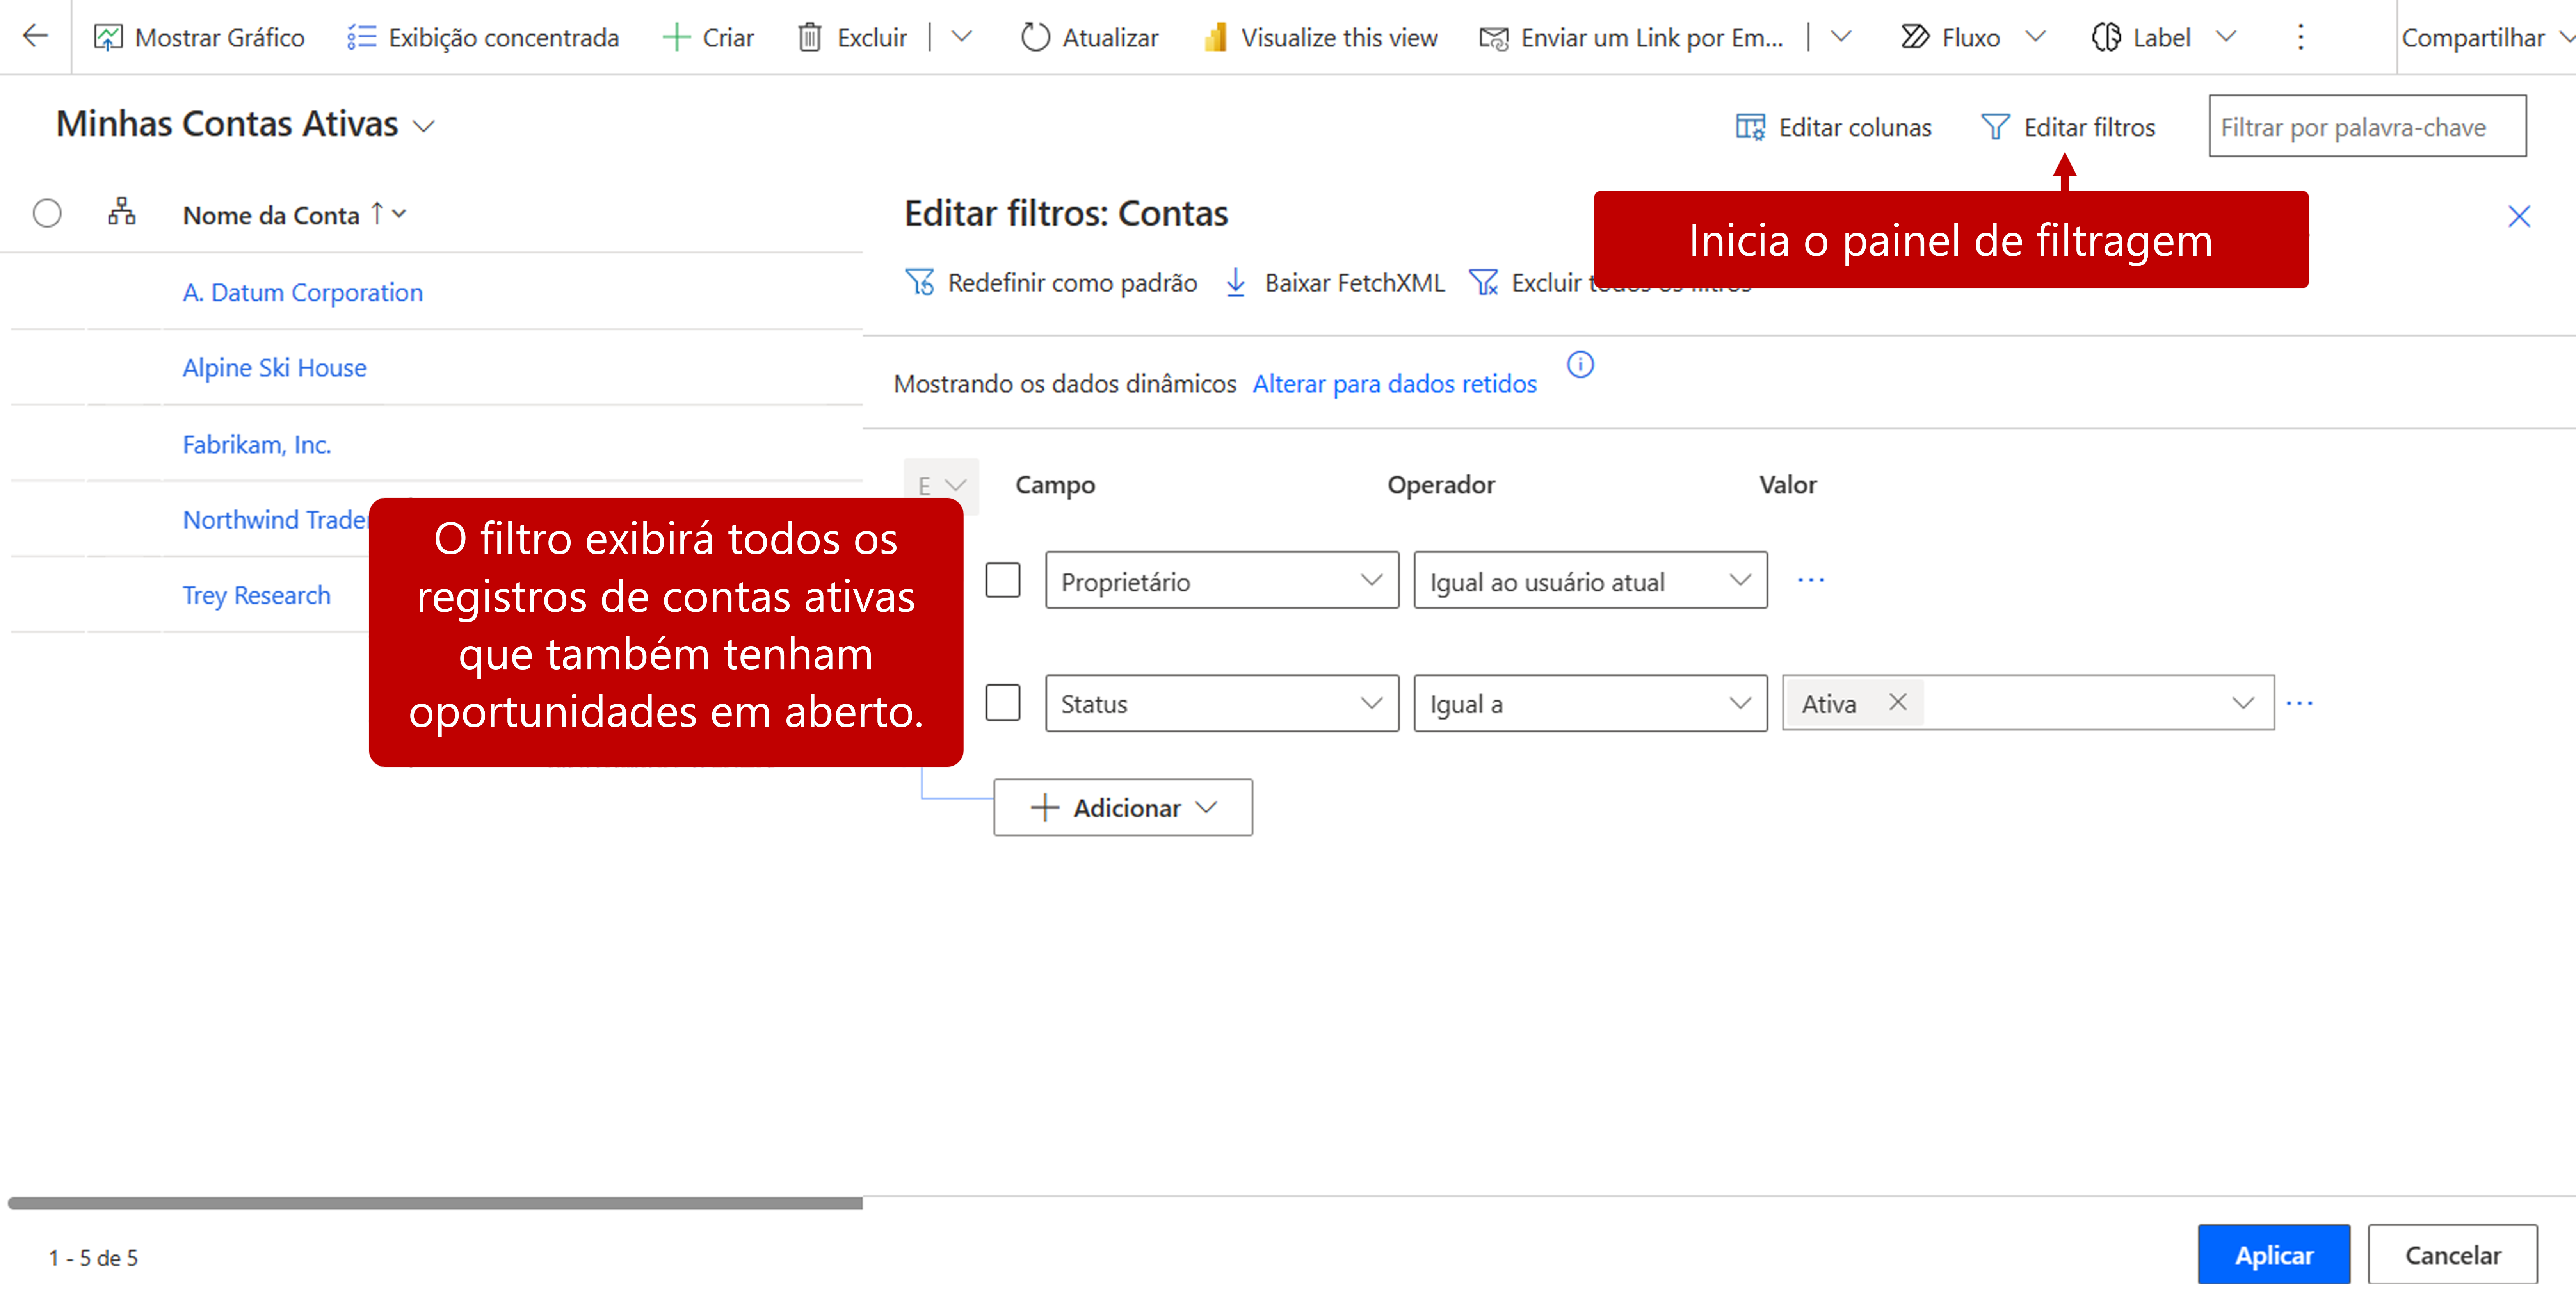Expand the email link dropdown arrow

point(1841,38)
